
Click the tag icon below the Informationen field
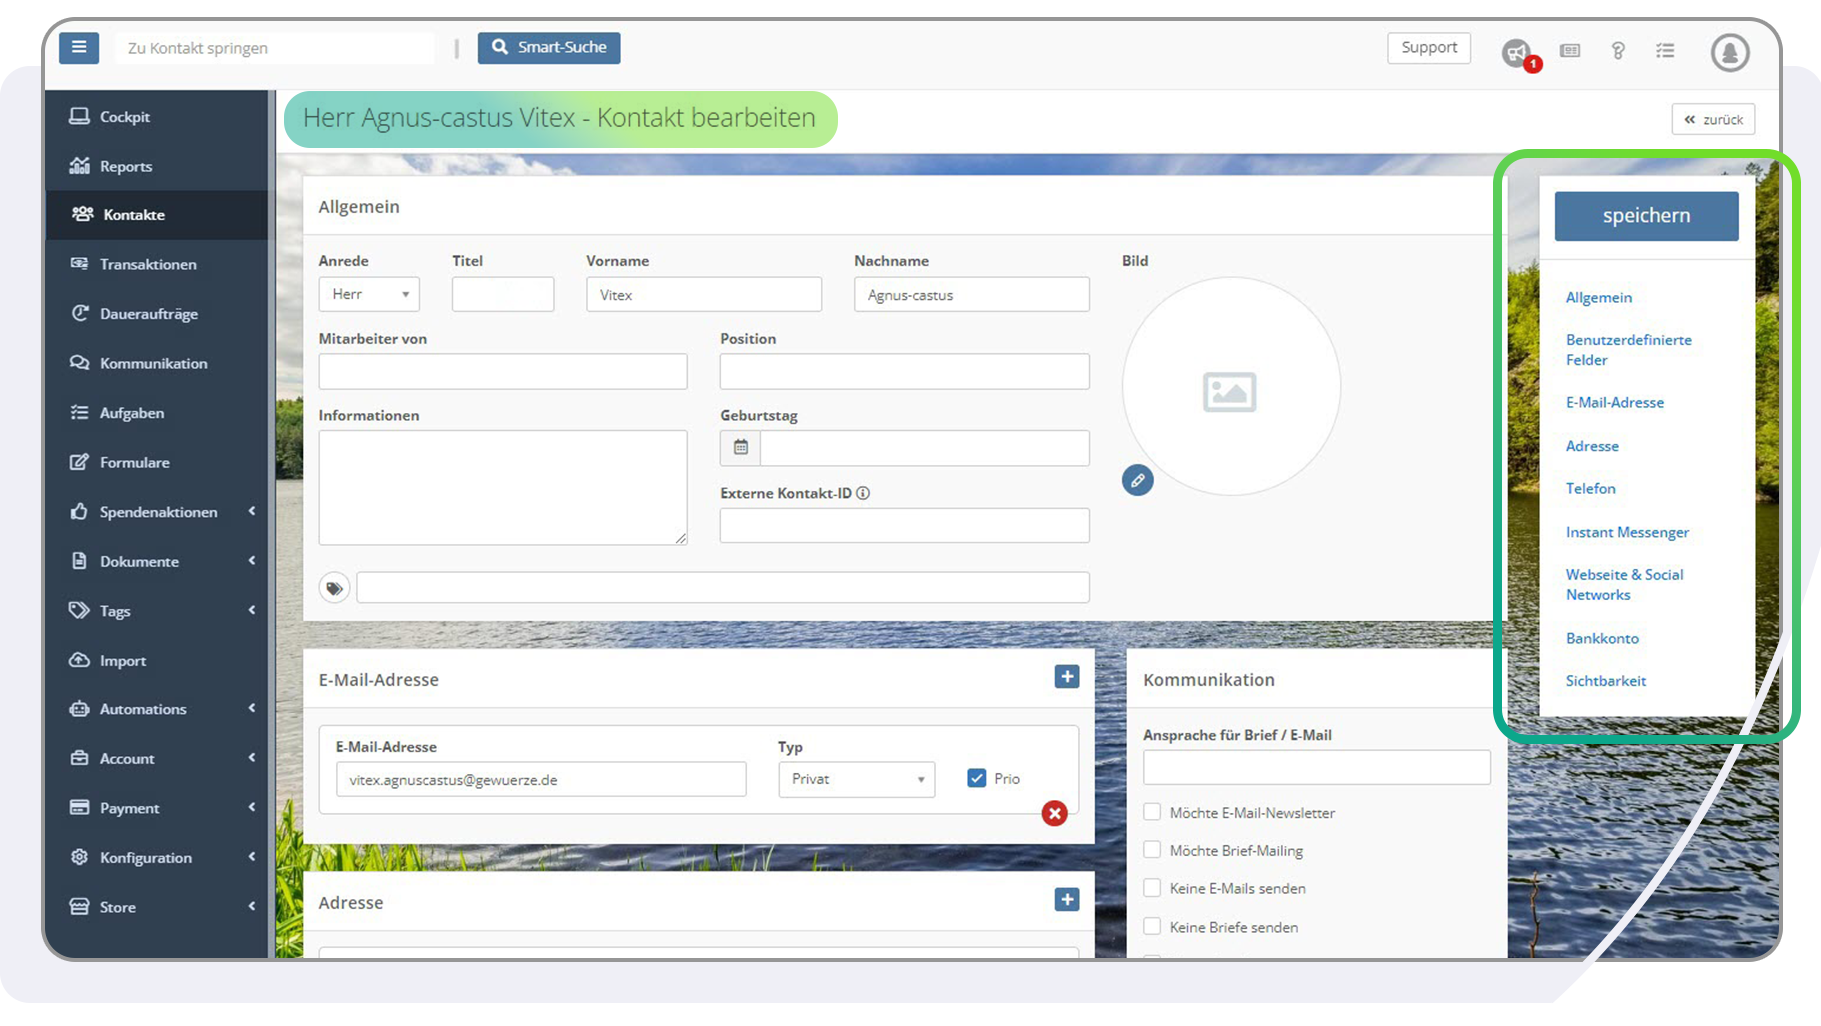334,587
